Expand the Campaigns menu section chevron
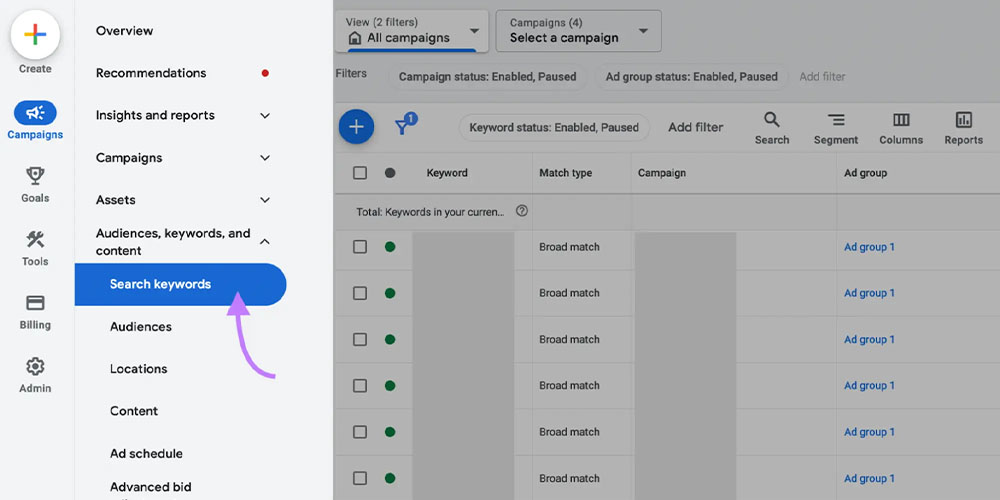 point(265,158)
